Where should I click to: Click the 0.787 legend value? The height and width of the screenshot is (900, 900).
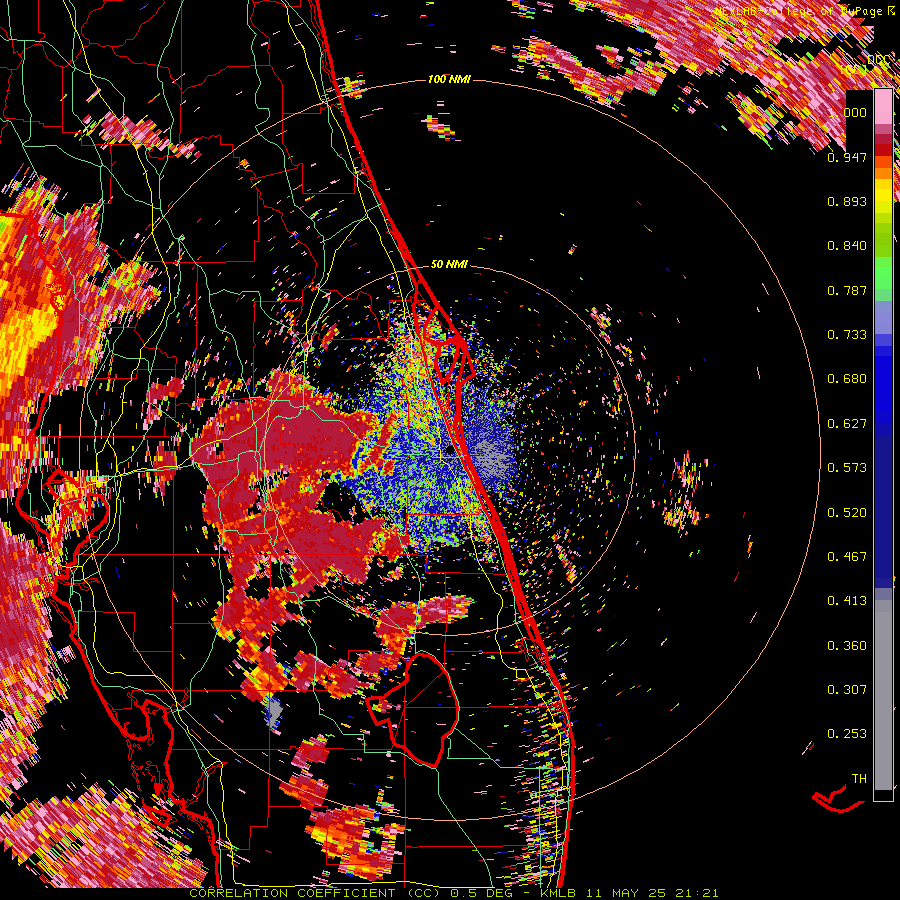point(847,290)
